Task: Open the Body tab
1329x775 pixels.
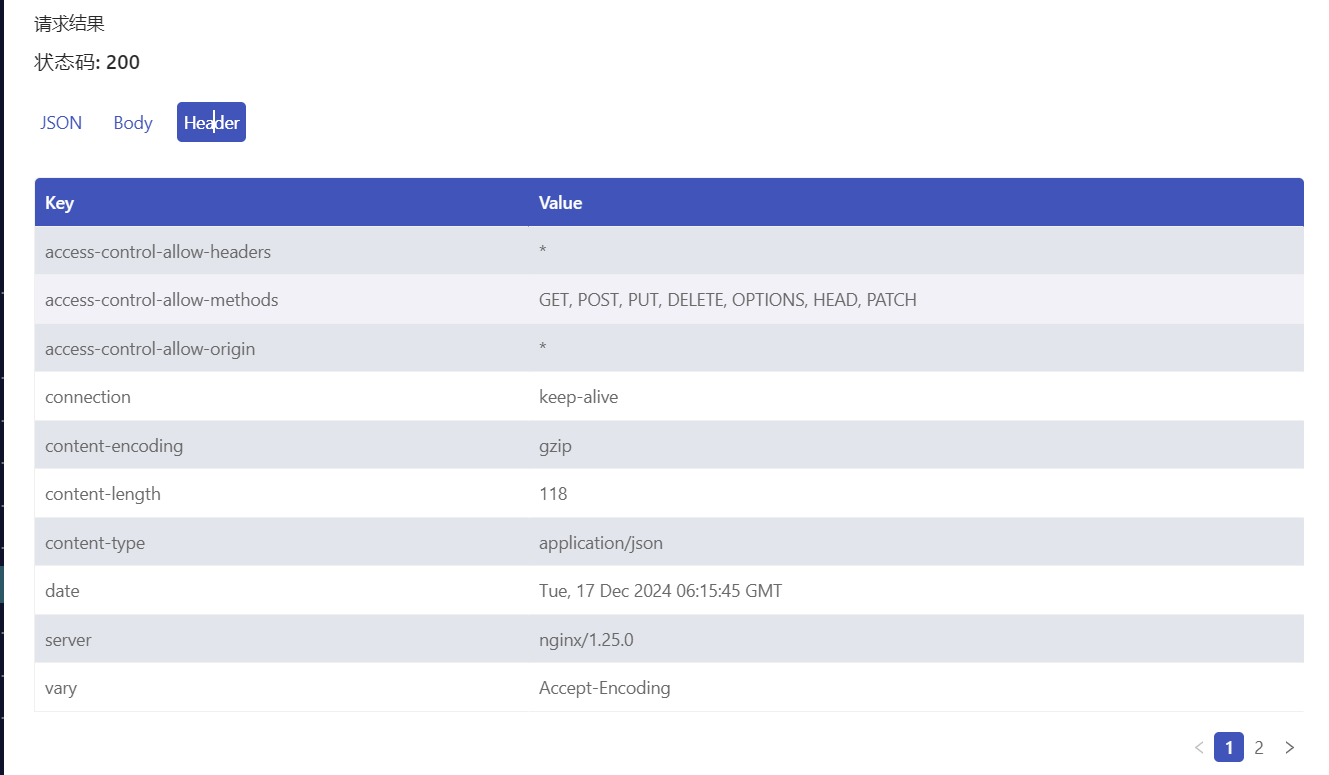Action: point(133,123)
